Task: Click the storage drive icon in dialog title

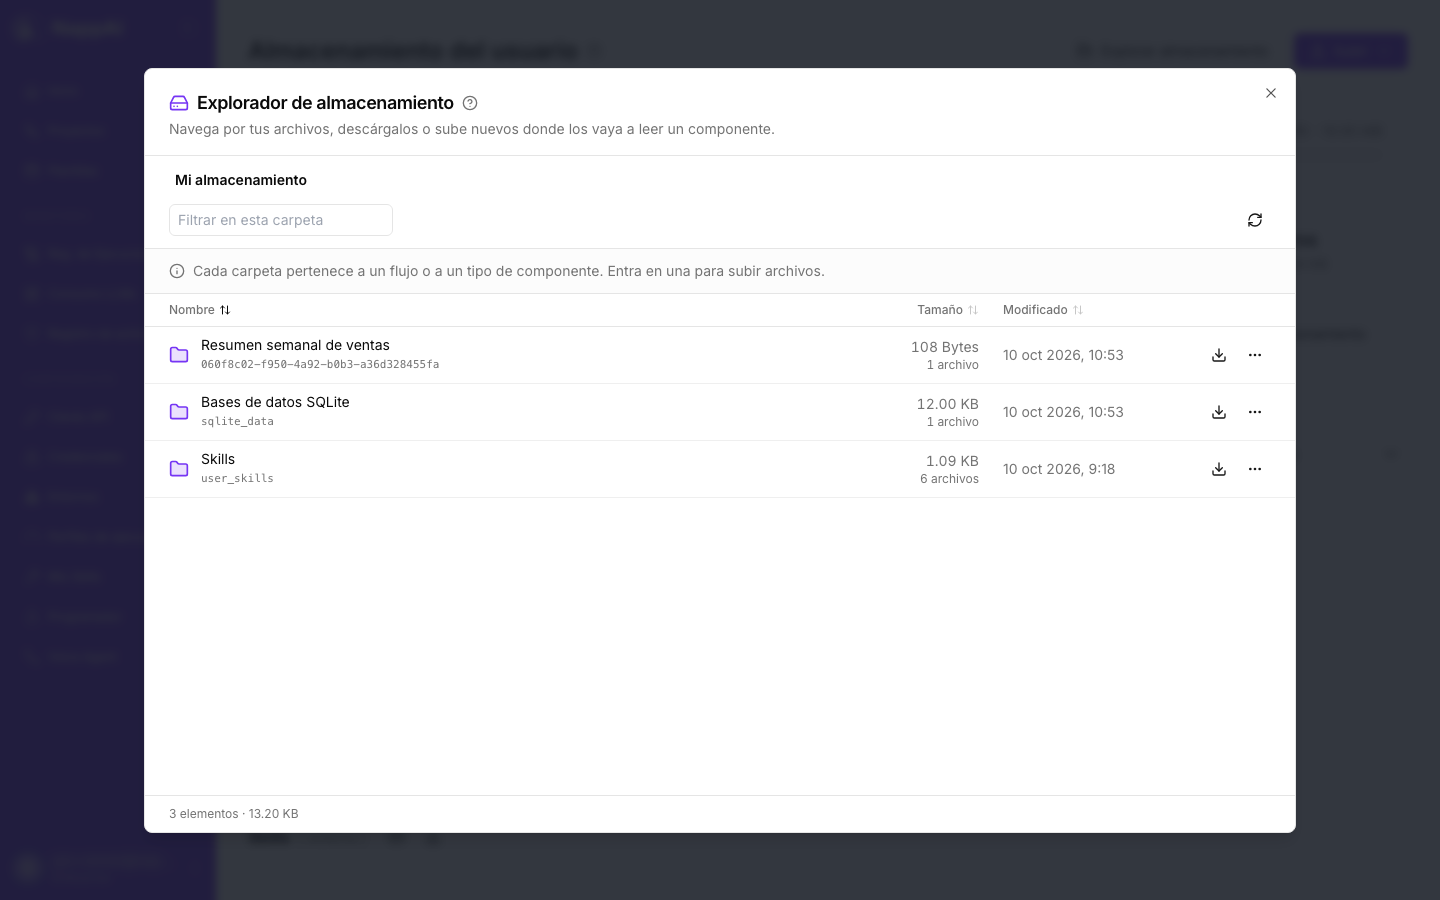Action: coord(179,103)
